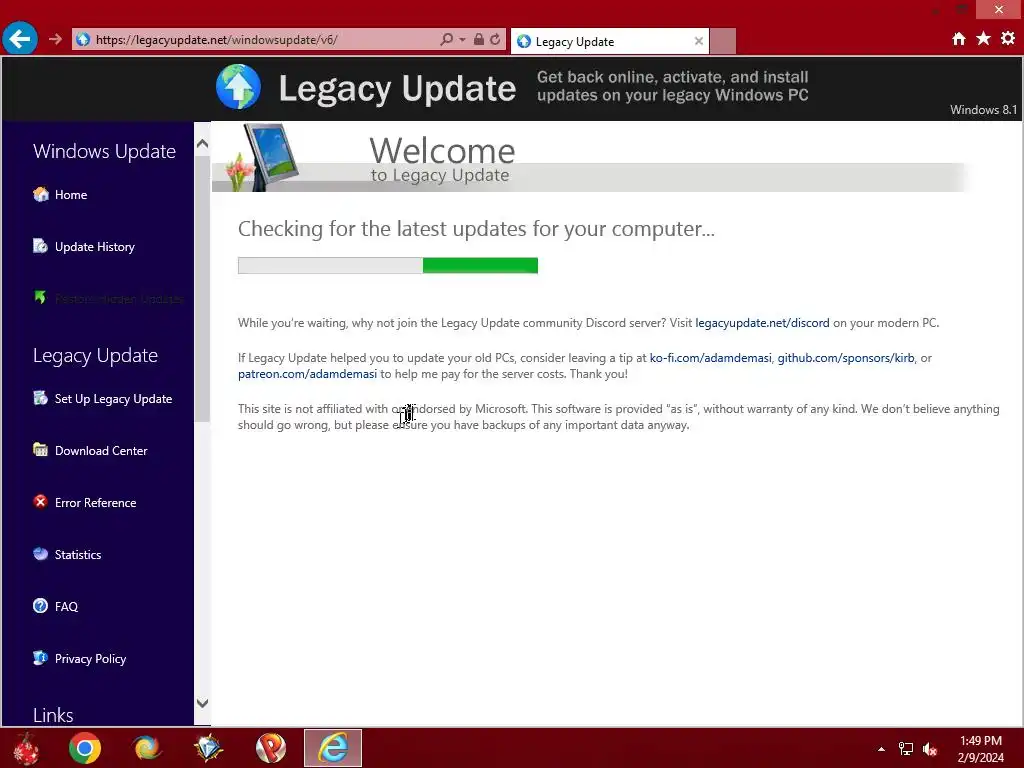Open the browser Home icon
The image size is (1024, 768).
pos(959,39)
